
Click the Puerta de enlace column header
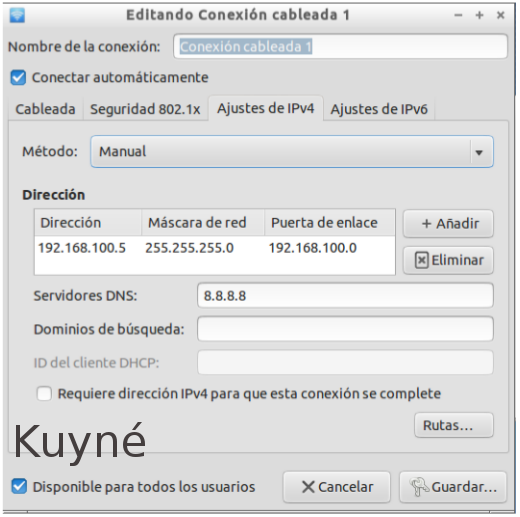pyautogui.click(x=330, y=223)
